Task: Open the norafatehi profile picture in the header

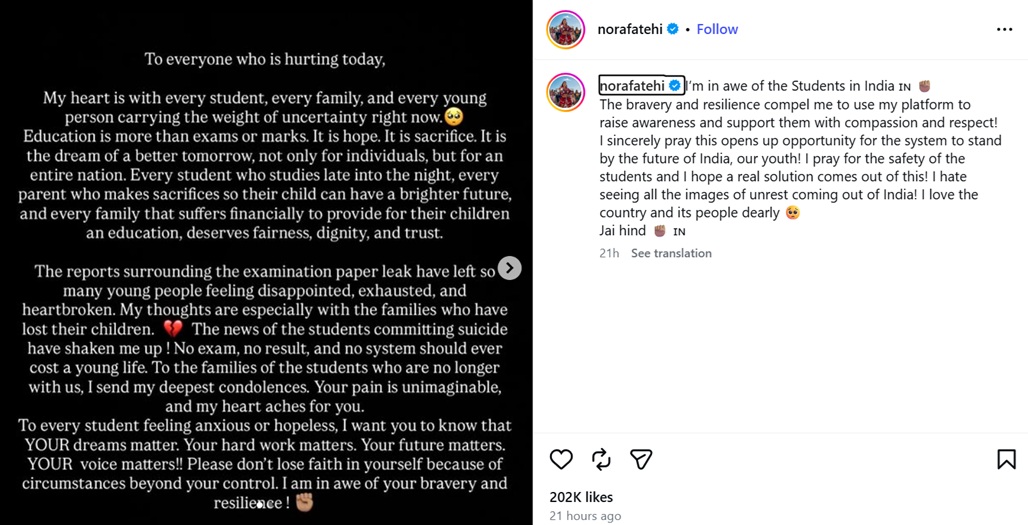Action: [566, 29]
